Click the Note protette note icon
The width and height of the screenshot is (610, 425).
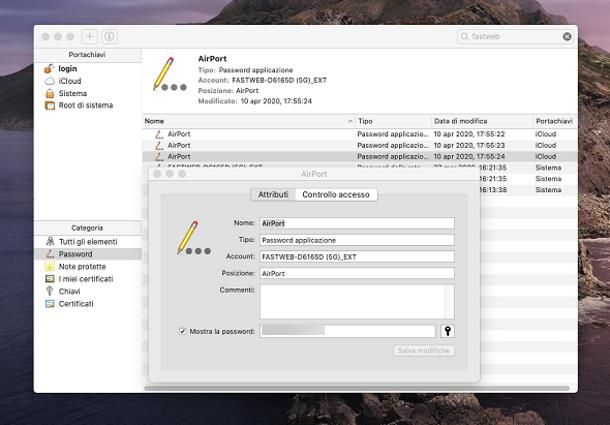pyautogui.click(x=50, y=267)
